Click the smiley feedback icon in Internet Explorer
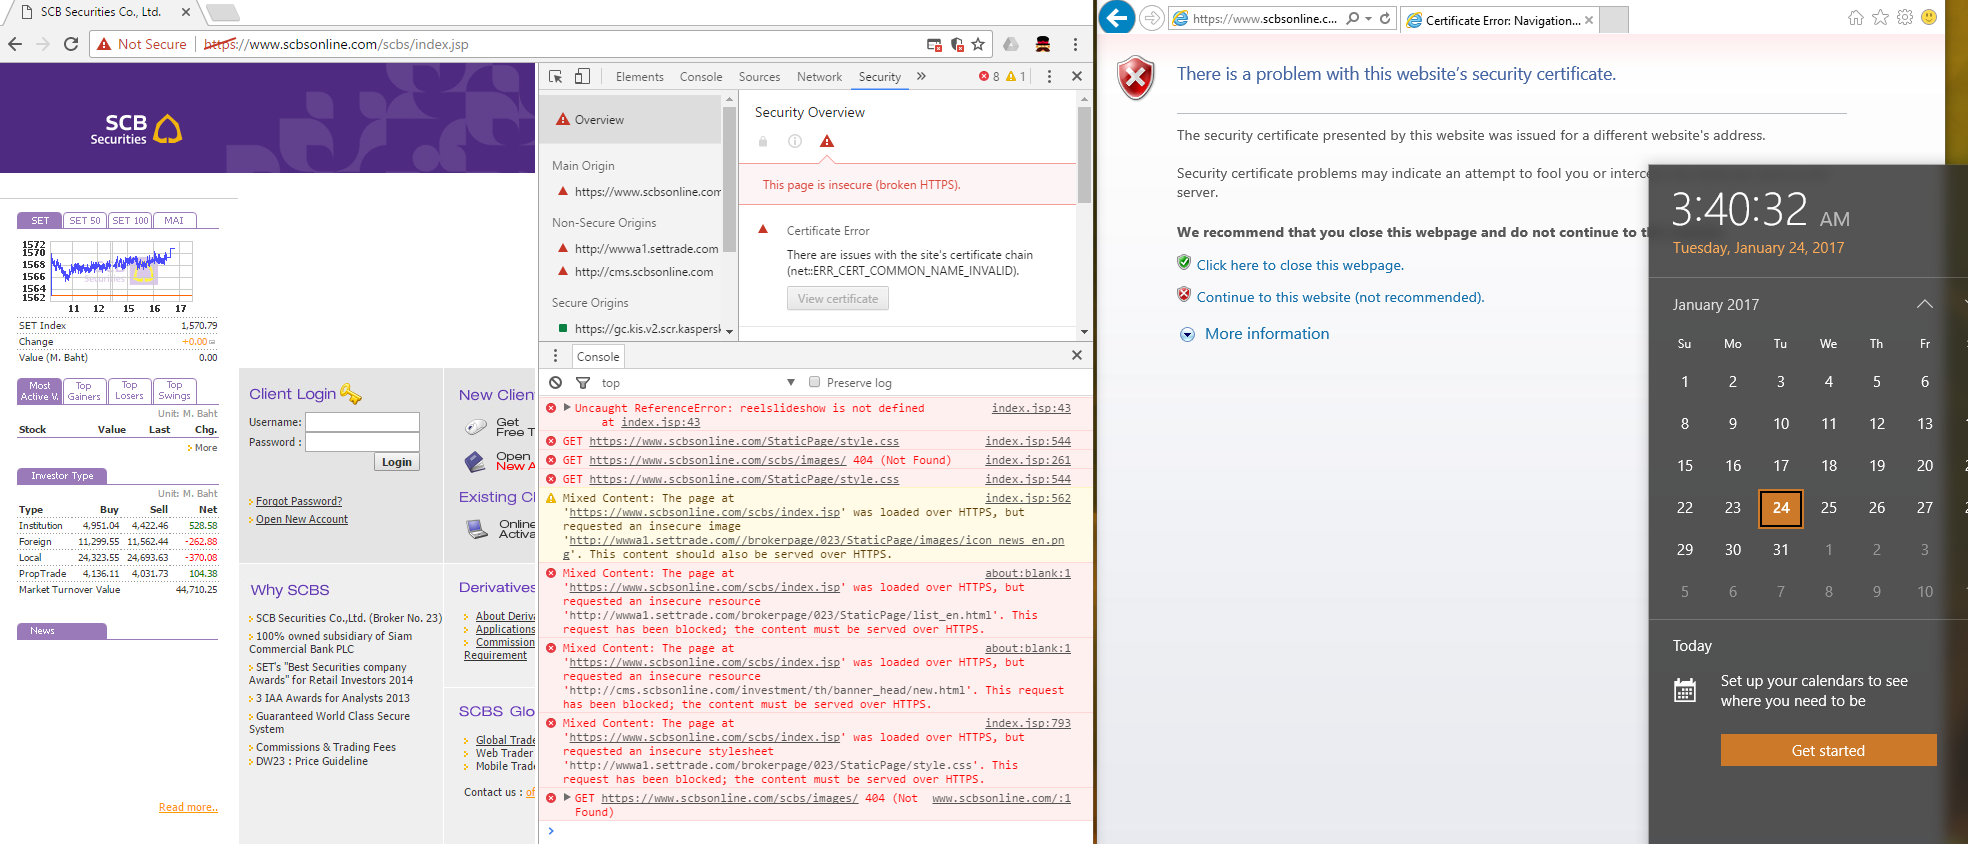Viewport: 1968px width, 844px height. [1929, 17]
